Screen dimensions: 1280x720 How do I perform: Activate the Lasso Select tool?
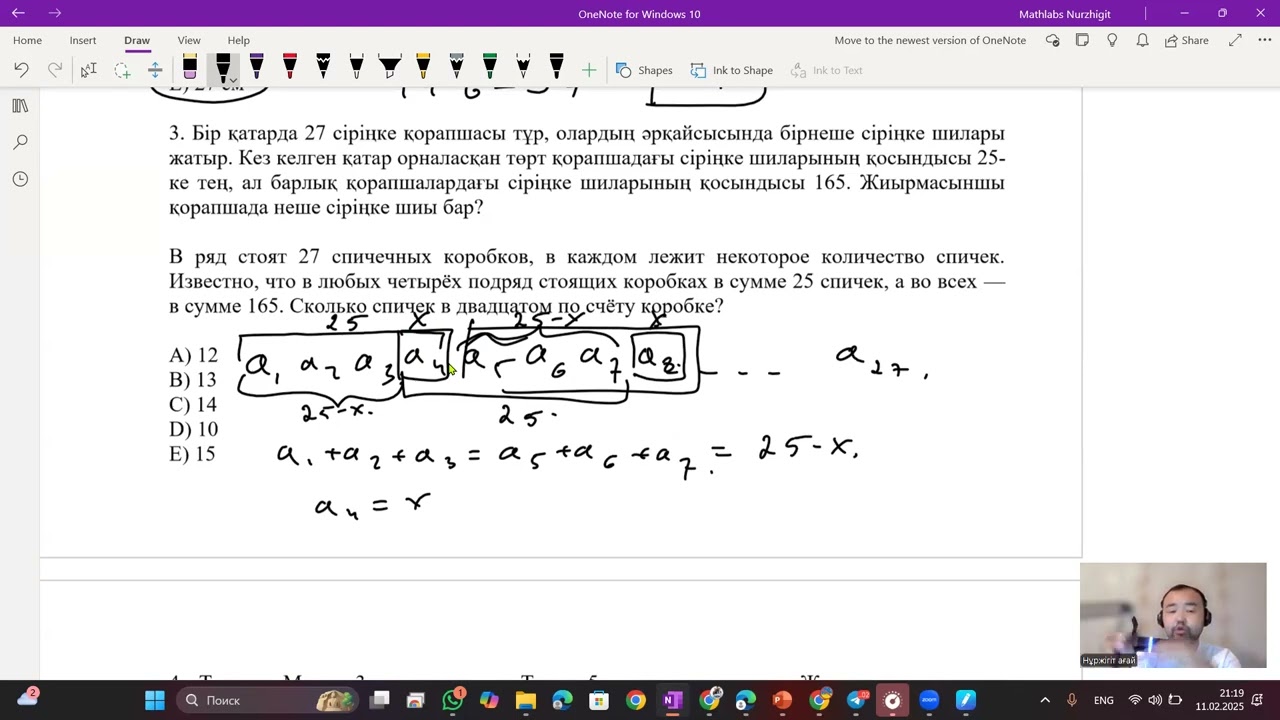122,70
